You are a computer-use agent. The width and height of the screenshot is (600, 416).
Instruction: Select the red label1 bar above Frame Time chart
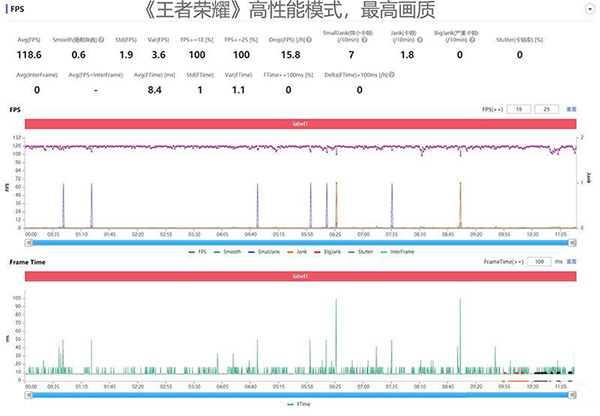302,275
